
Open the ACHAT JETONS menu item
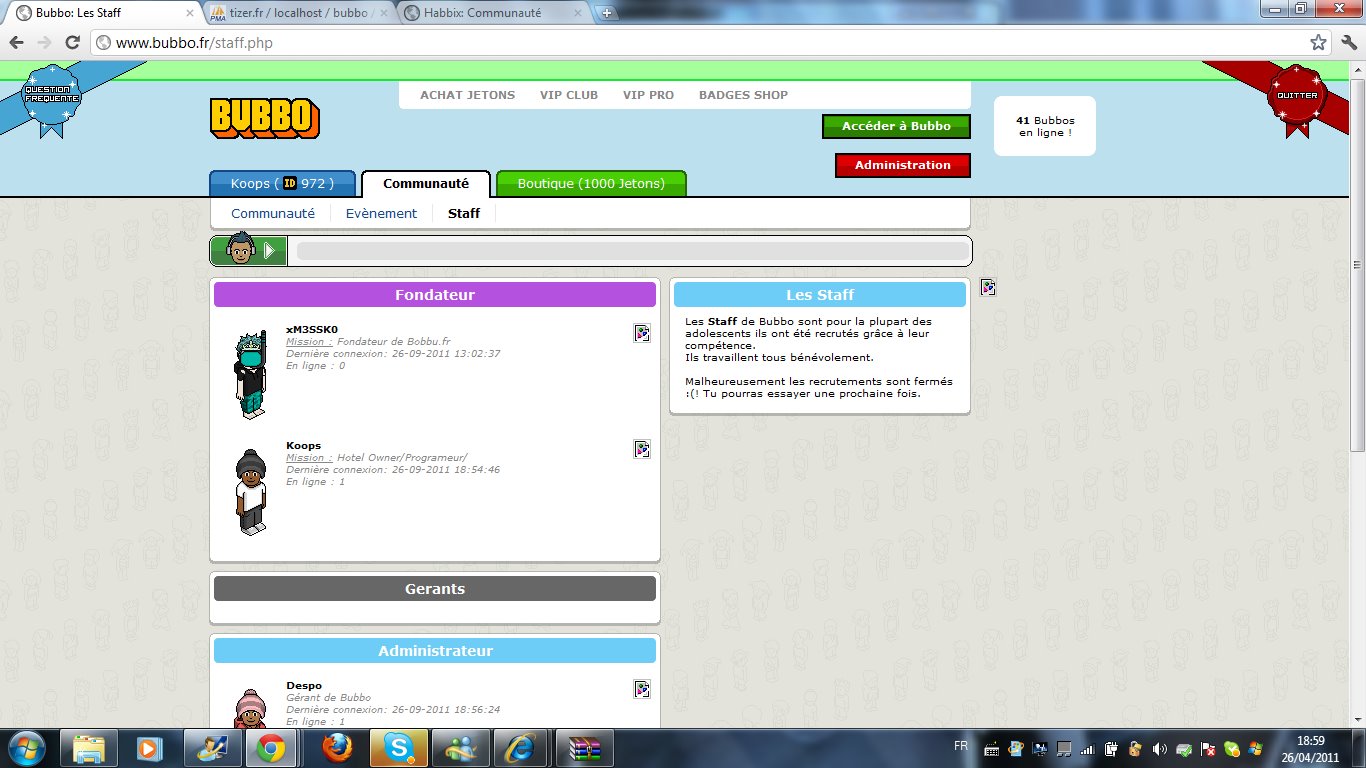(467, 95)
